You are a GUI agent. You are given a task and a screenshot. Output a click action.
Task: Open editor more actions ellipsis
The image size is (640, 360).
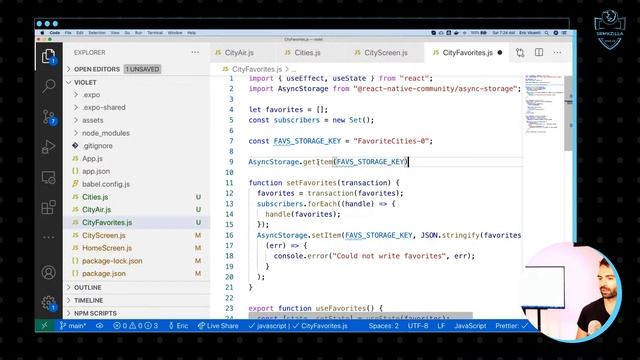557,52
